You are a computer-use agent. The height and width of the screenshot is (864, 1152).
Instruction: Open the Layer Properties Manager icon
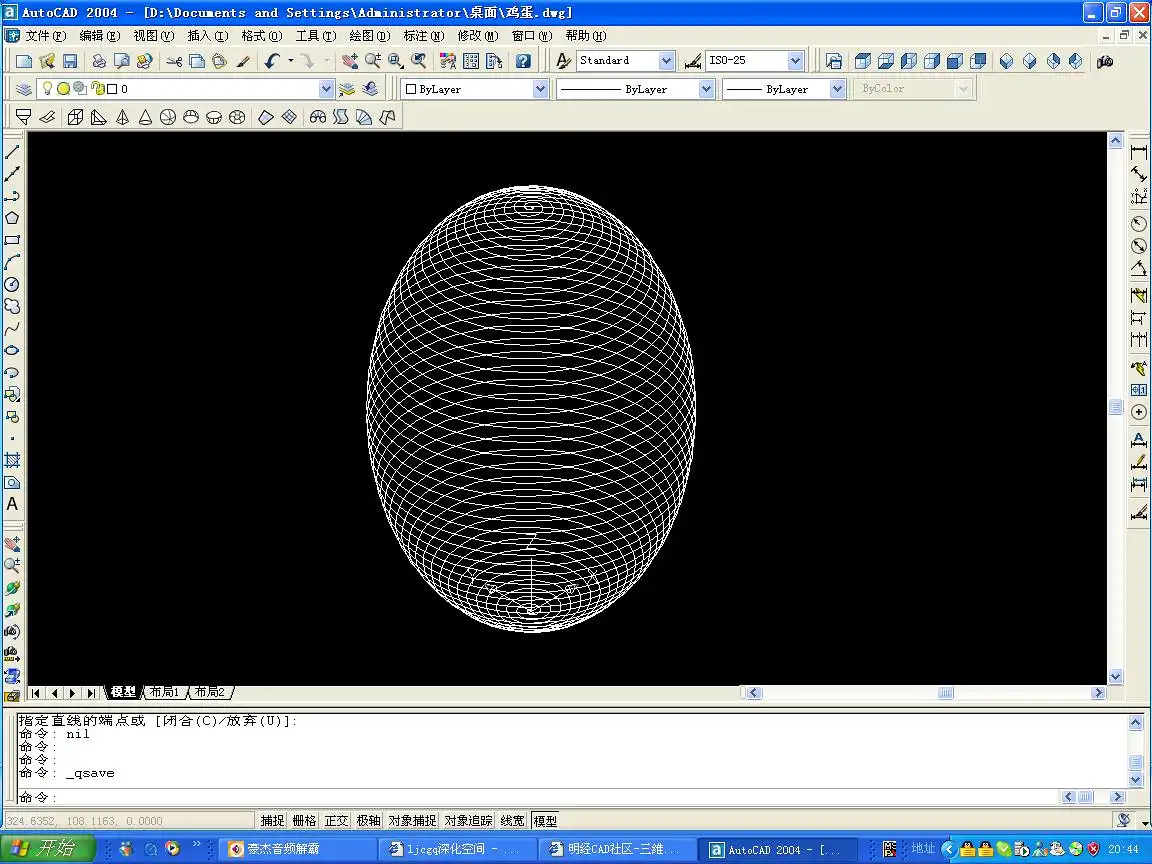[24, 89]
